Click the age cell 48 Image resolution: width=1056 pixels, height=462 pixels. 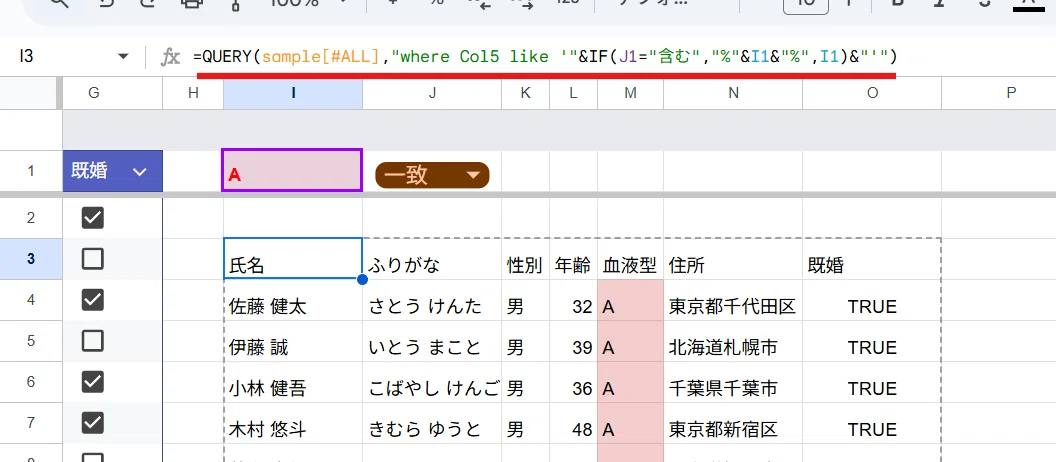point(573,423)
